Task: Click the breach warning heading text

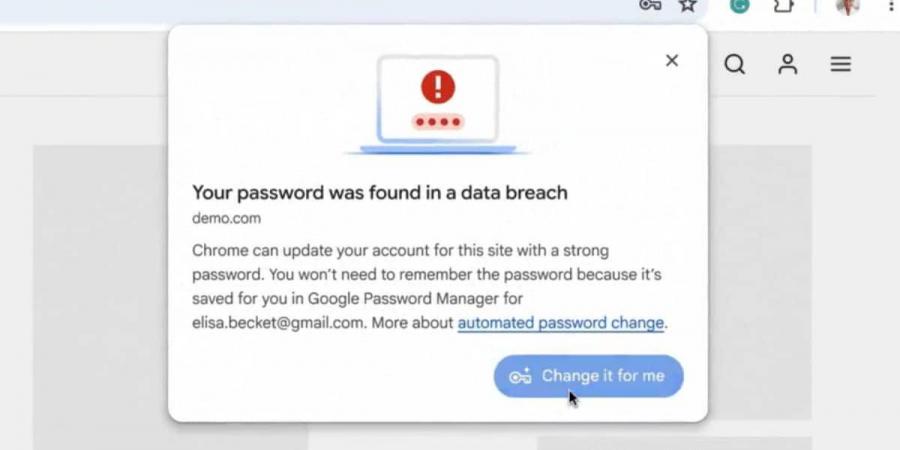Action: (380, 192)
